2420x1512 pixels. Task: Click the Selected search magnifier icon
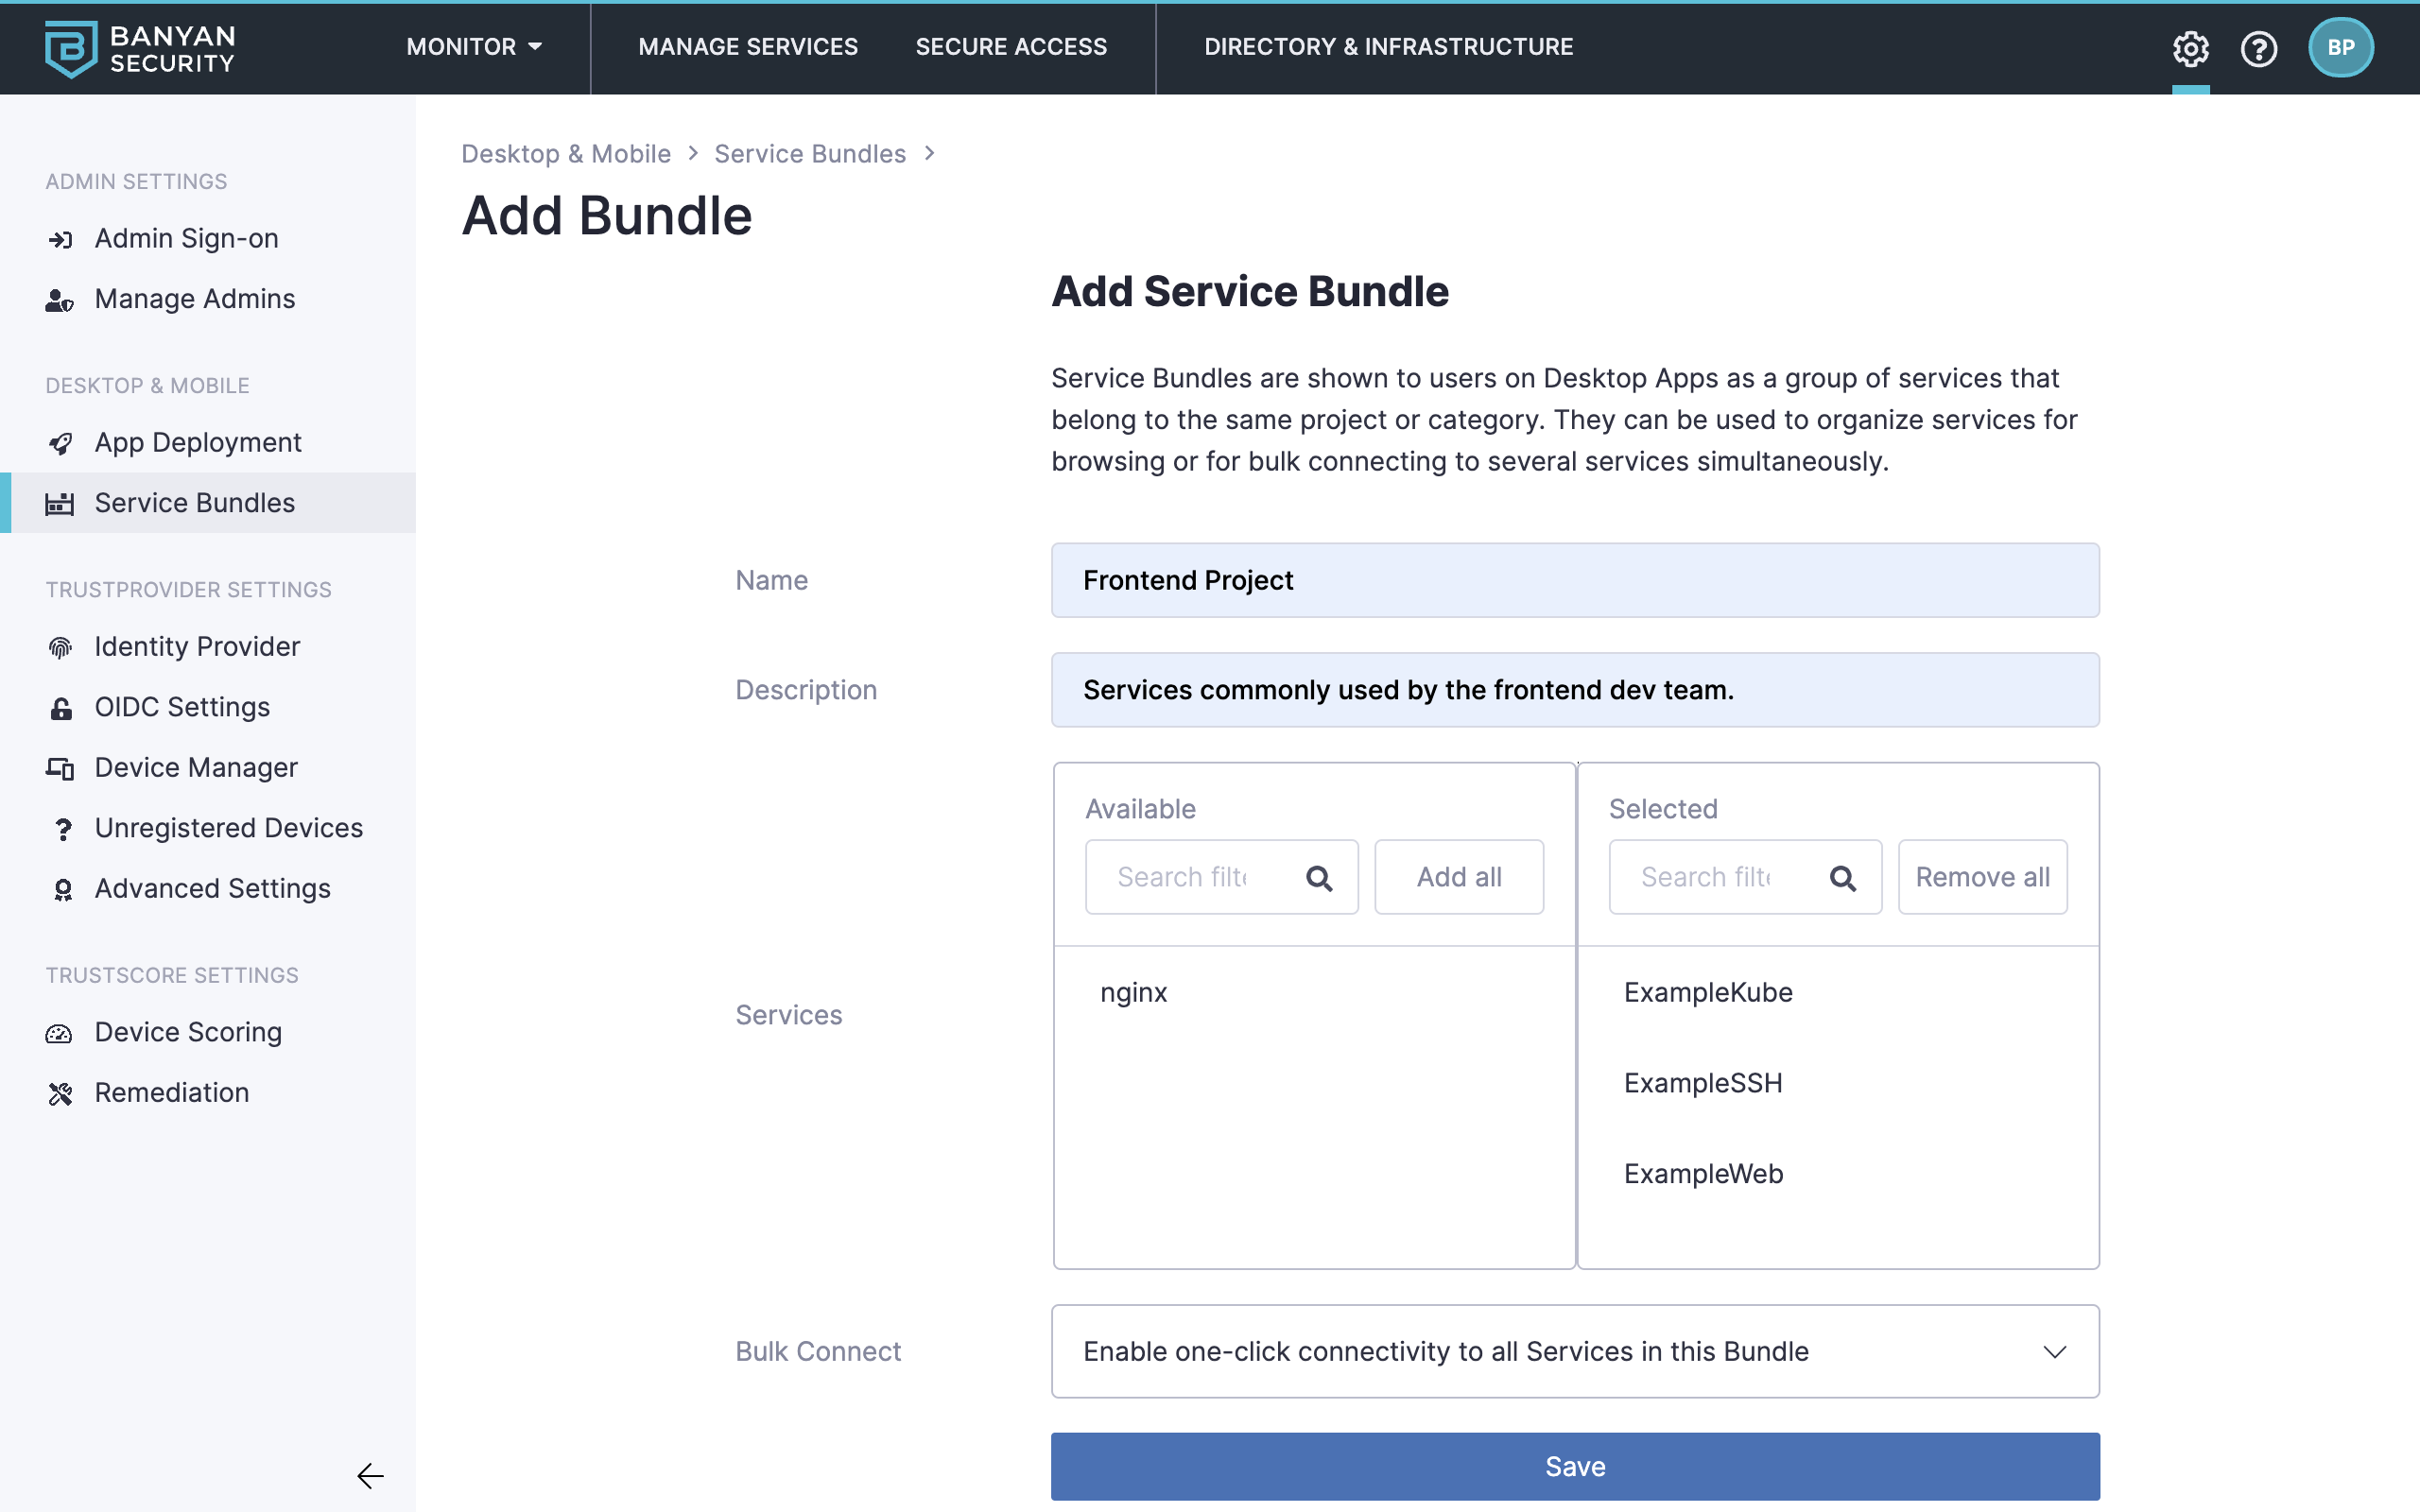point(1842,878)
